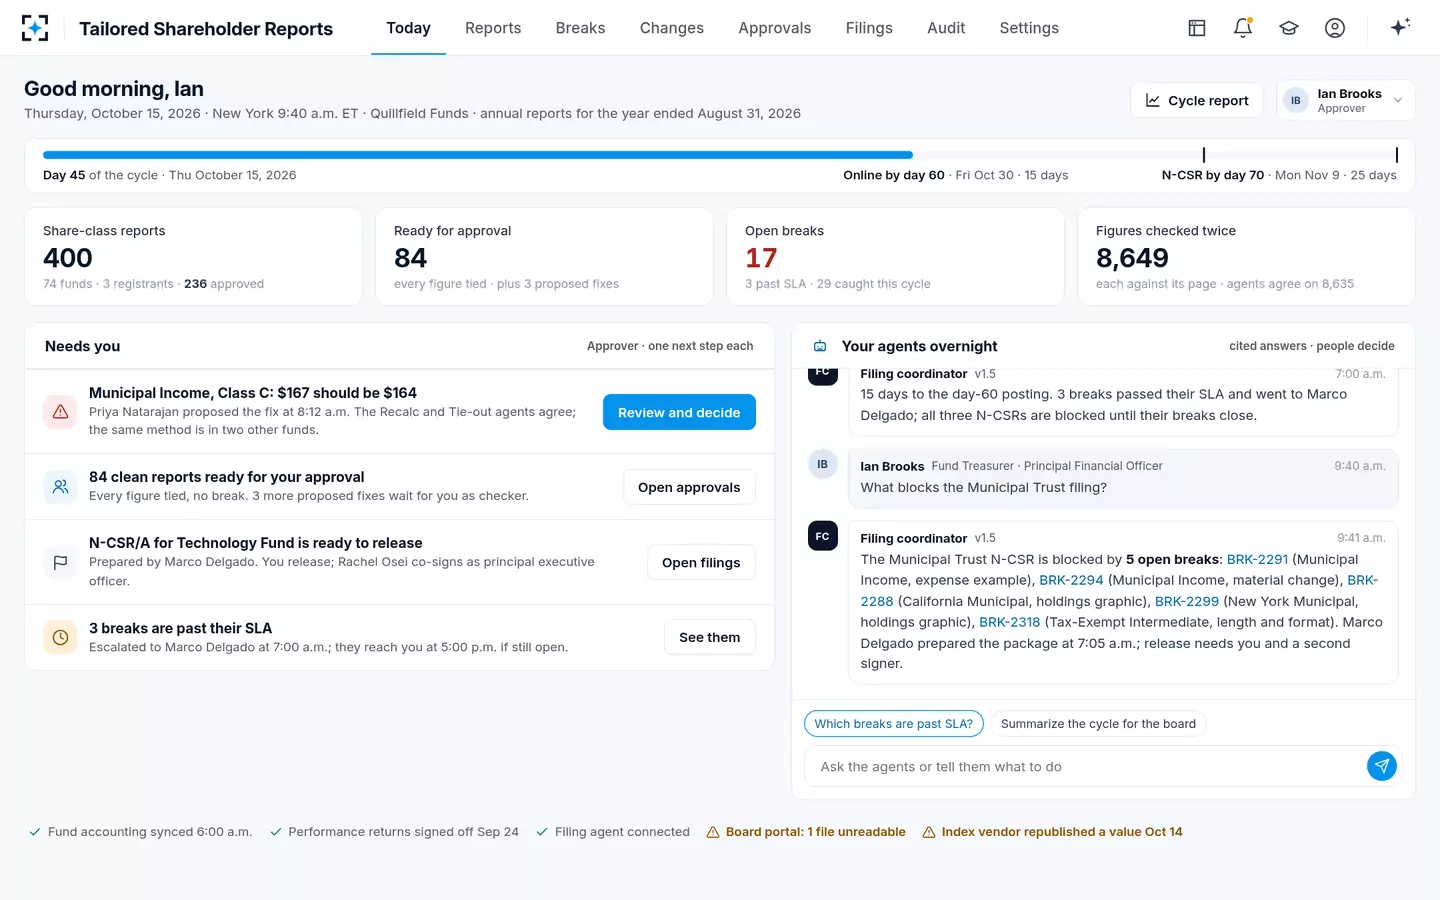This screenshot has width=1440, height=900.
Task: Expand the Ian Brooks Approver dropdown
Action: [x=1346, y=100]
